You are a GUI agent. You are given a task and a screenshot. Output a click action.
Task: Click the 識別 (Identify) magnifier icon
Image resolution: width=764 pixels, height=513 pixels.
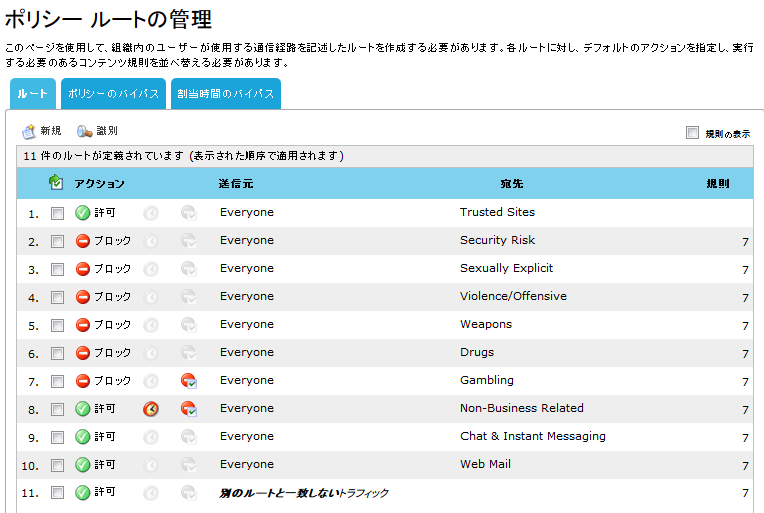coord(84,131)
